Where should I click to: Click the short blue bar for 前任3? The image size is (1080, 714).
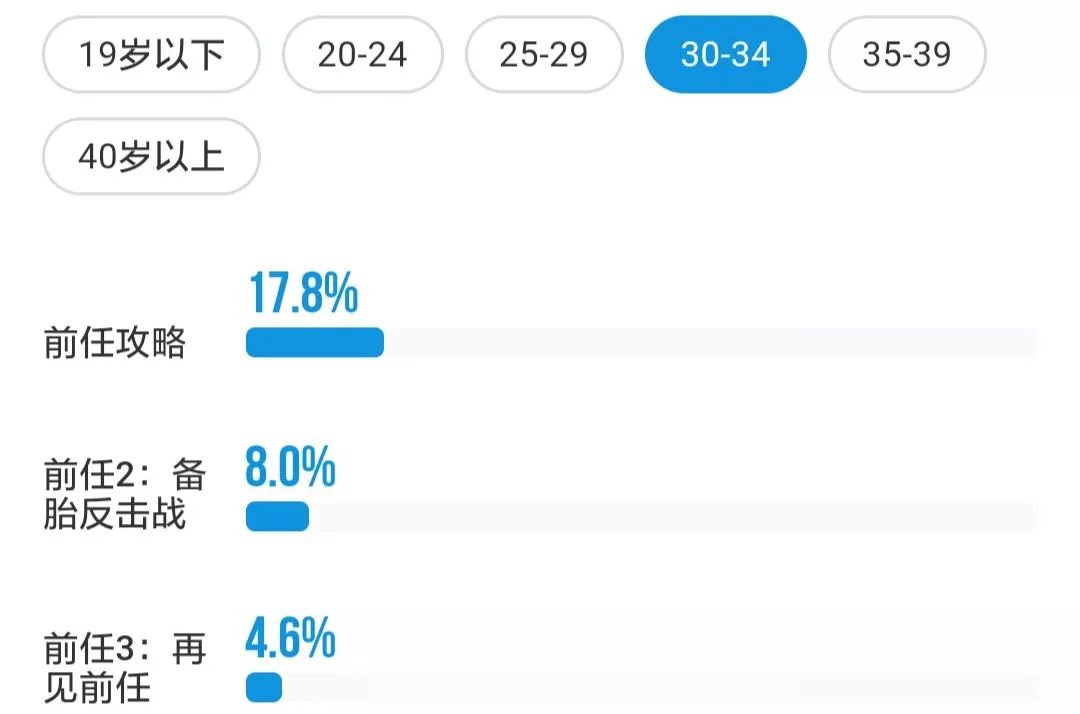coord(264,688)
